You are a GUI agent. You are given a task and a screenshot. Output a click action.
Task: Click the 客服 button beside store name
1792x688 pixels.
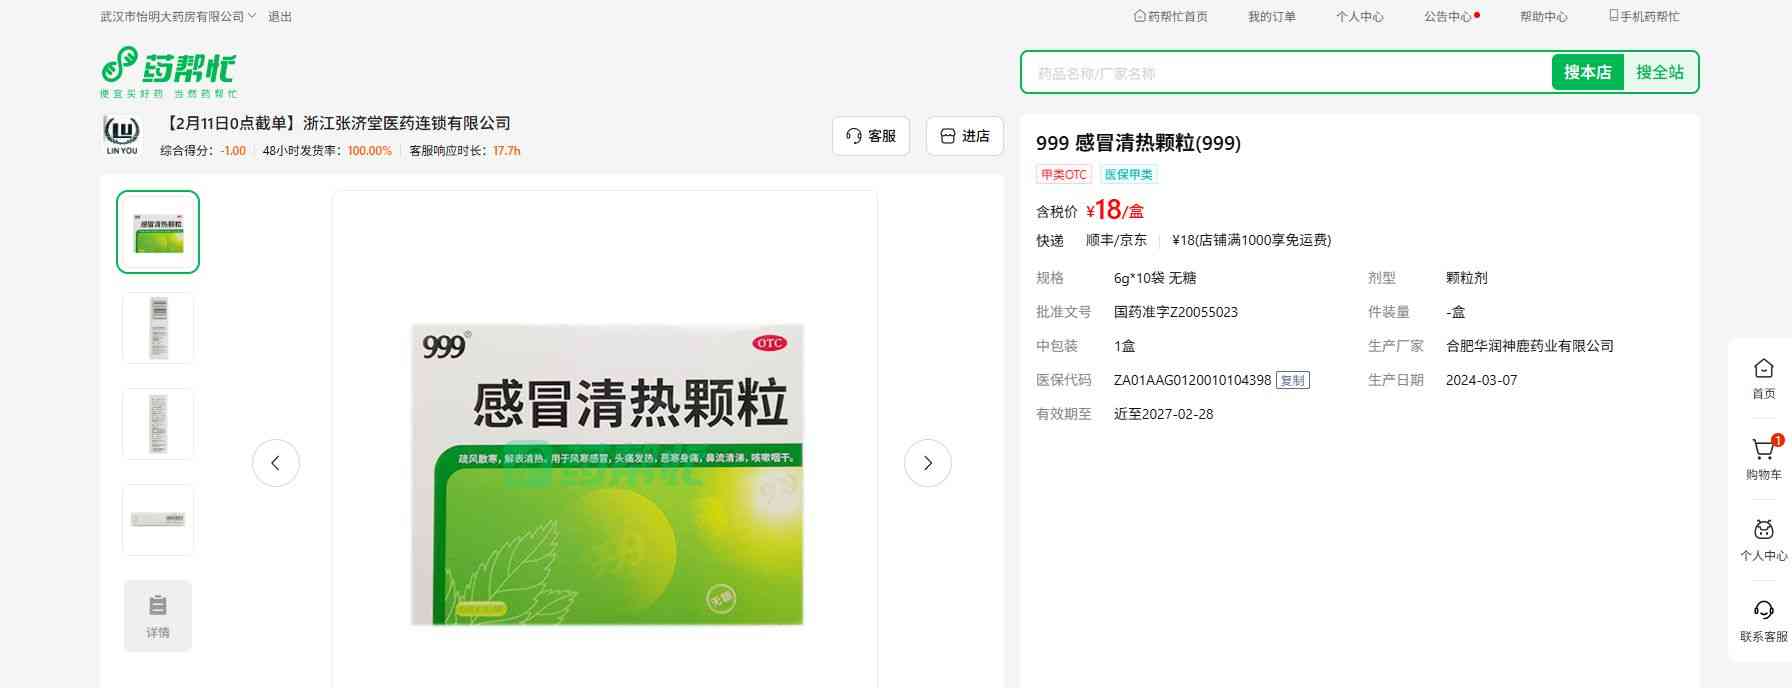tap(871, 136)
